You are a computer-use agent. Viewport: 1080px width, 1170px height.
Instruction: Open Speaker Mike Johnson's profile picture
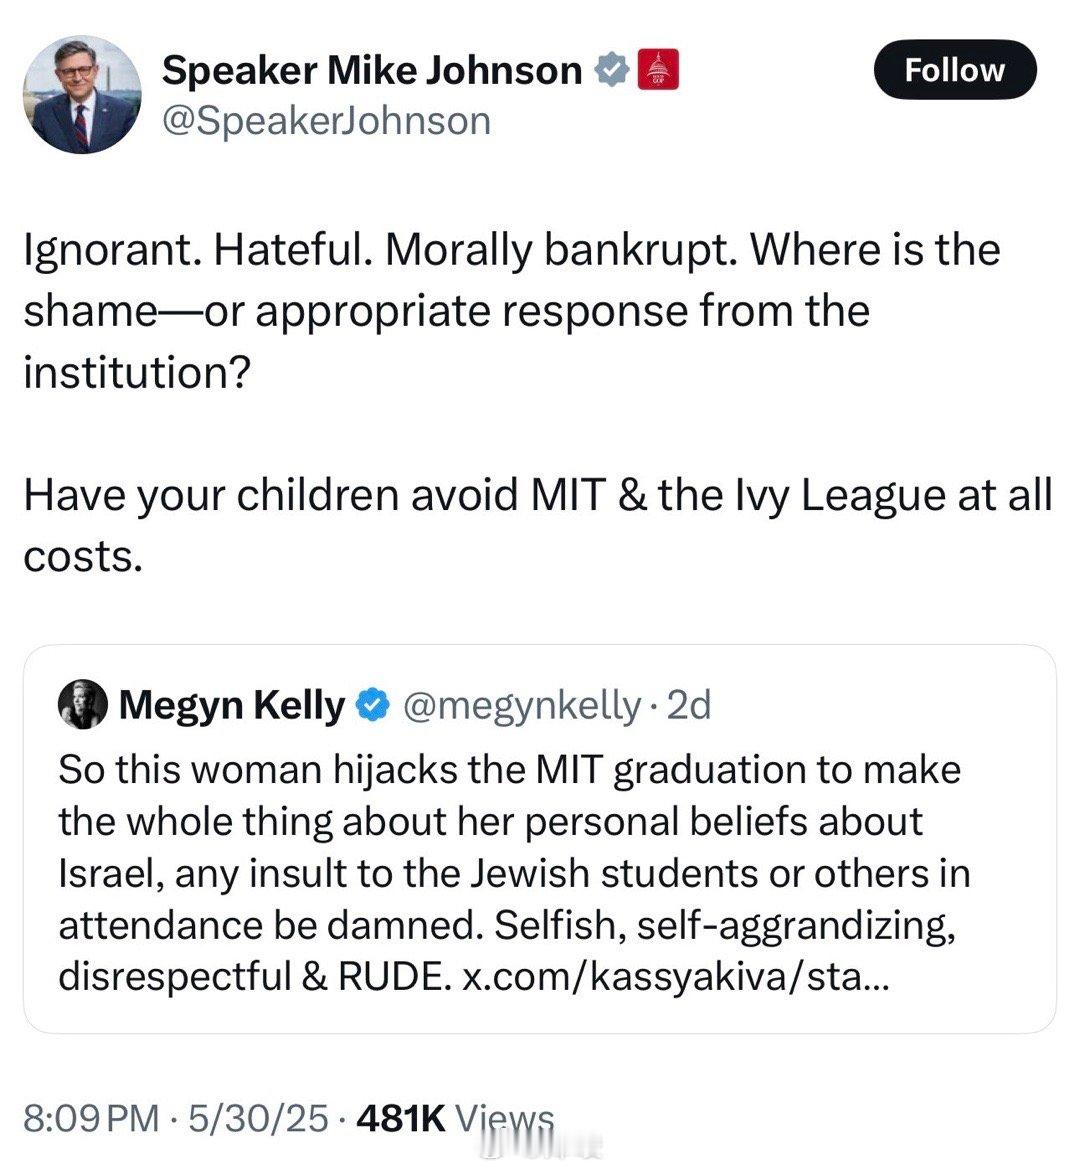click(82, 94)
